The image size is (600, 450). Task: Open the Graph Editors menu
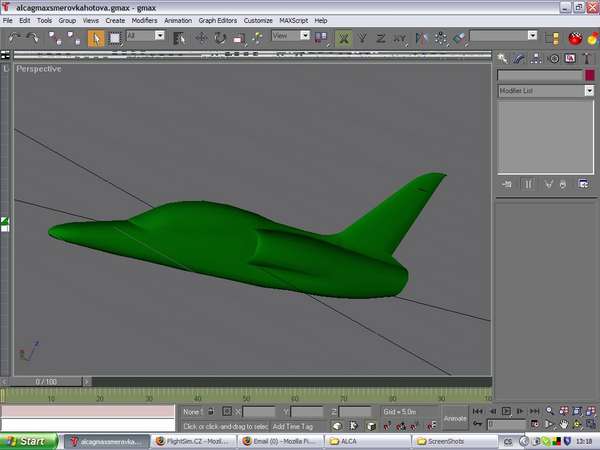(x=218, y=20)
